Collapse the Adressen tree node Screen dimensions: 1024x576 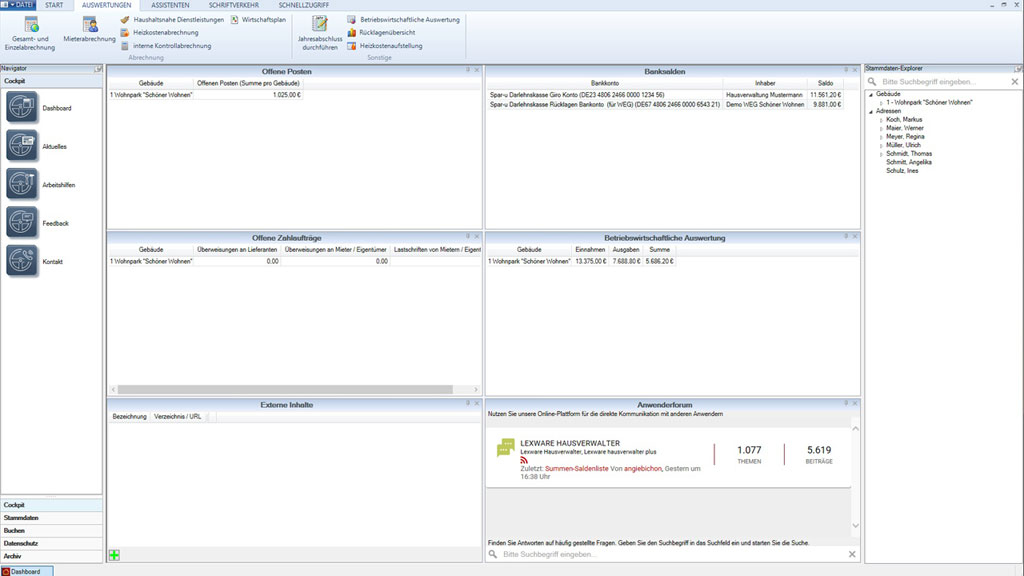[871, 111]
